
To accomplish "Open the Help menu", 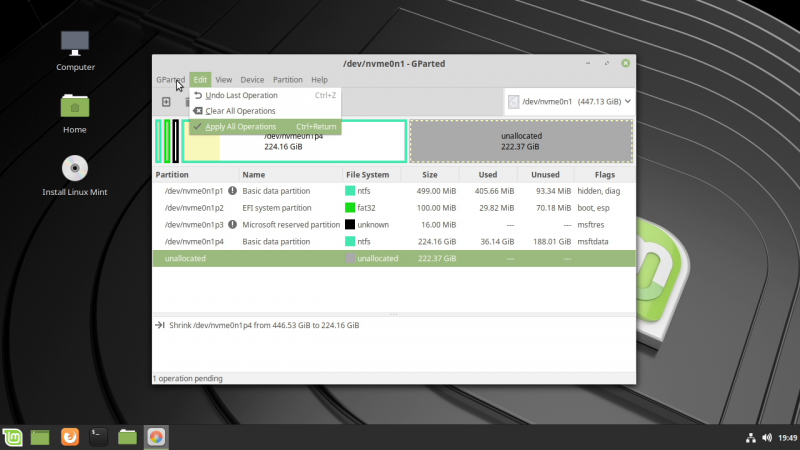I will (x=319, y=80).
